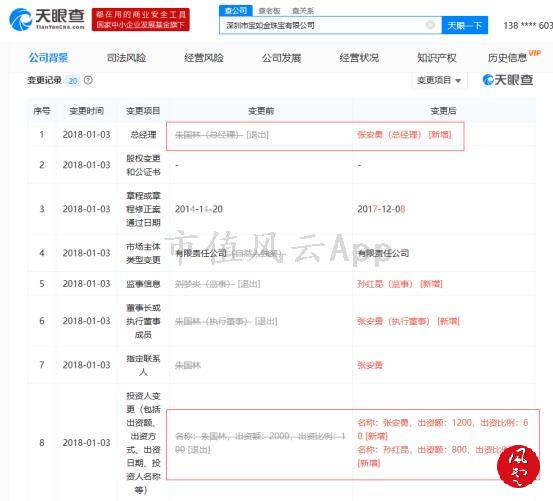The height and width of the screenshot is (501, 553).
Task: Click the red 风云 round badge
Action: [518, 466]
